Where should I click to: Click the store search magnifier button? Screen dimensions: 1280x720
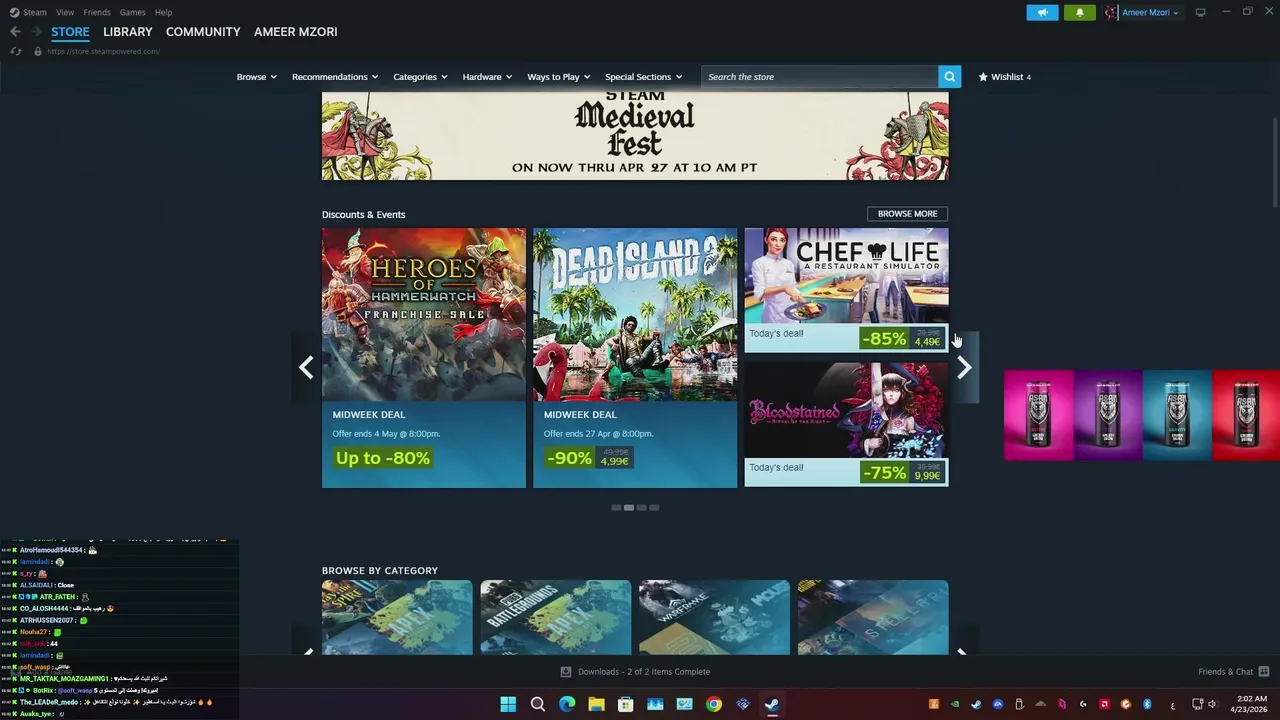coord(949,76)
